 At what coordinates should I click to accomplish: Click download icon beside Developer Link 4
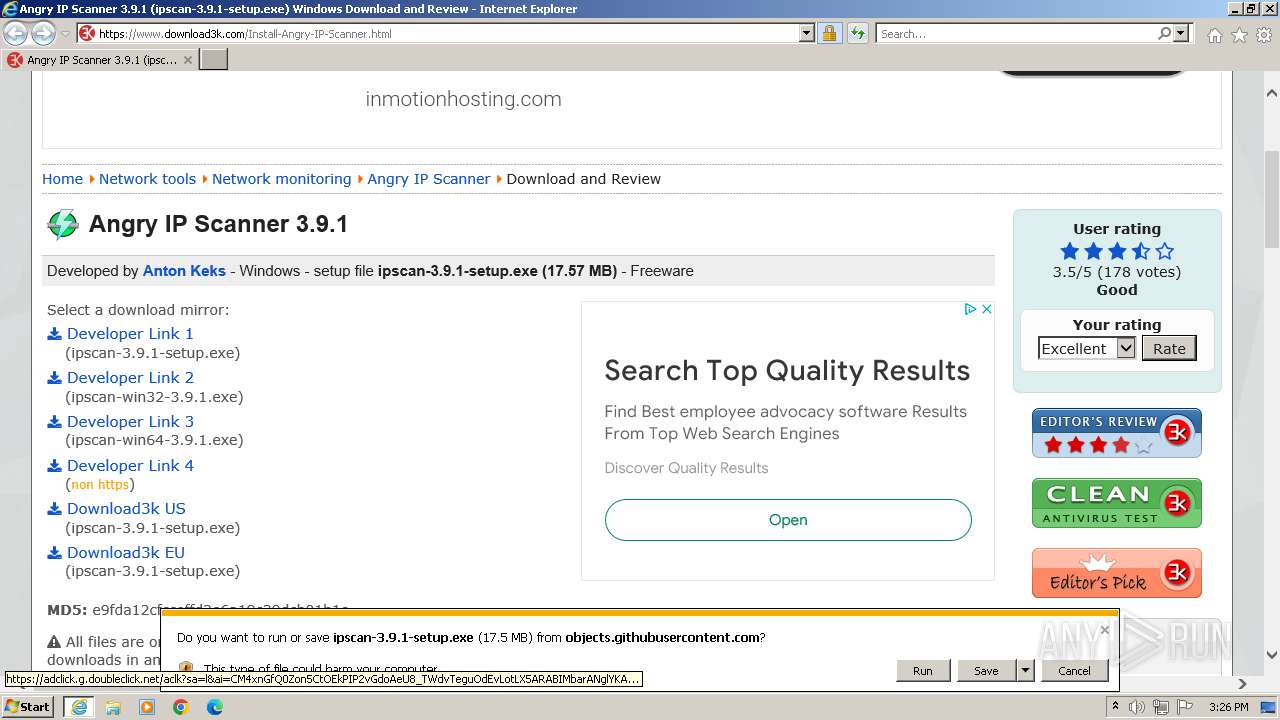(x=55, y=466)
